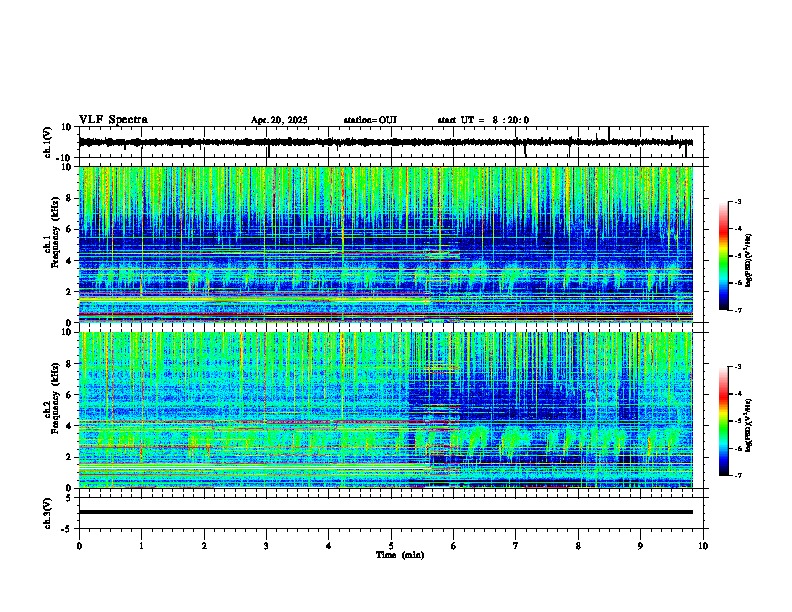The width and height of the screenshot is (792, 612).
Task: Click the "ch.3(V)" axis label
Action: click(48, 513)
